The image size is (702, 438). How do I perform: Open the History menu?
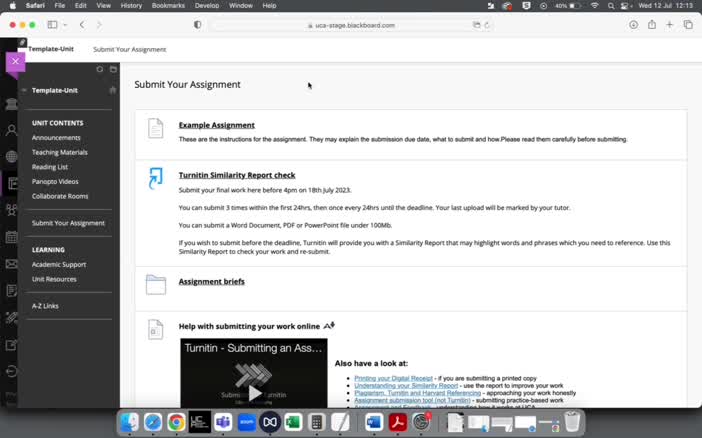coord(131,5)
